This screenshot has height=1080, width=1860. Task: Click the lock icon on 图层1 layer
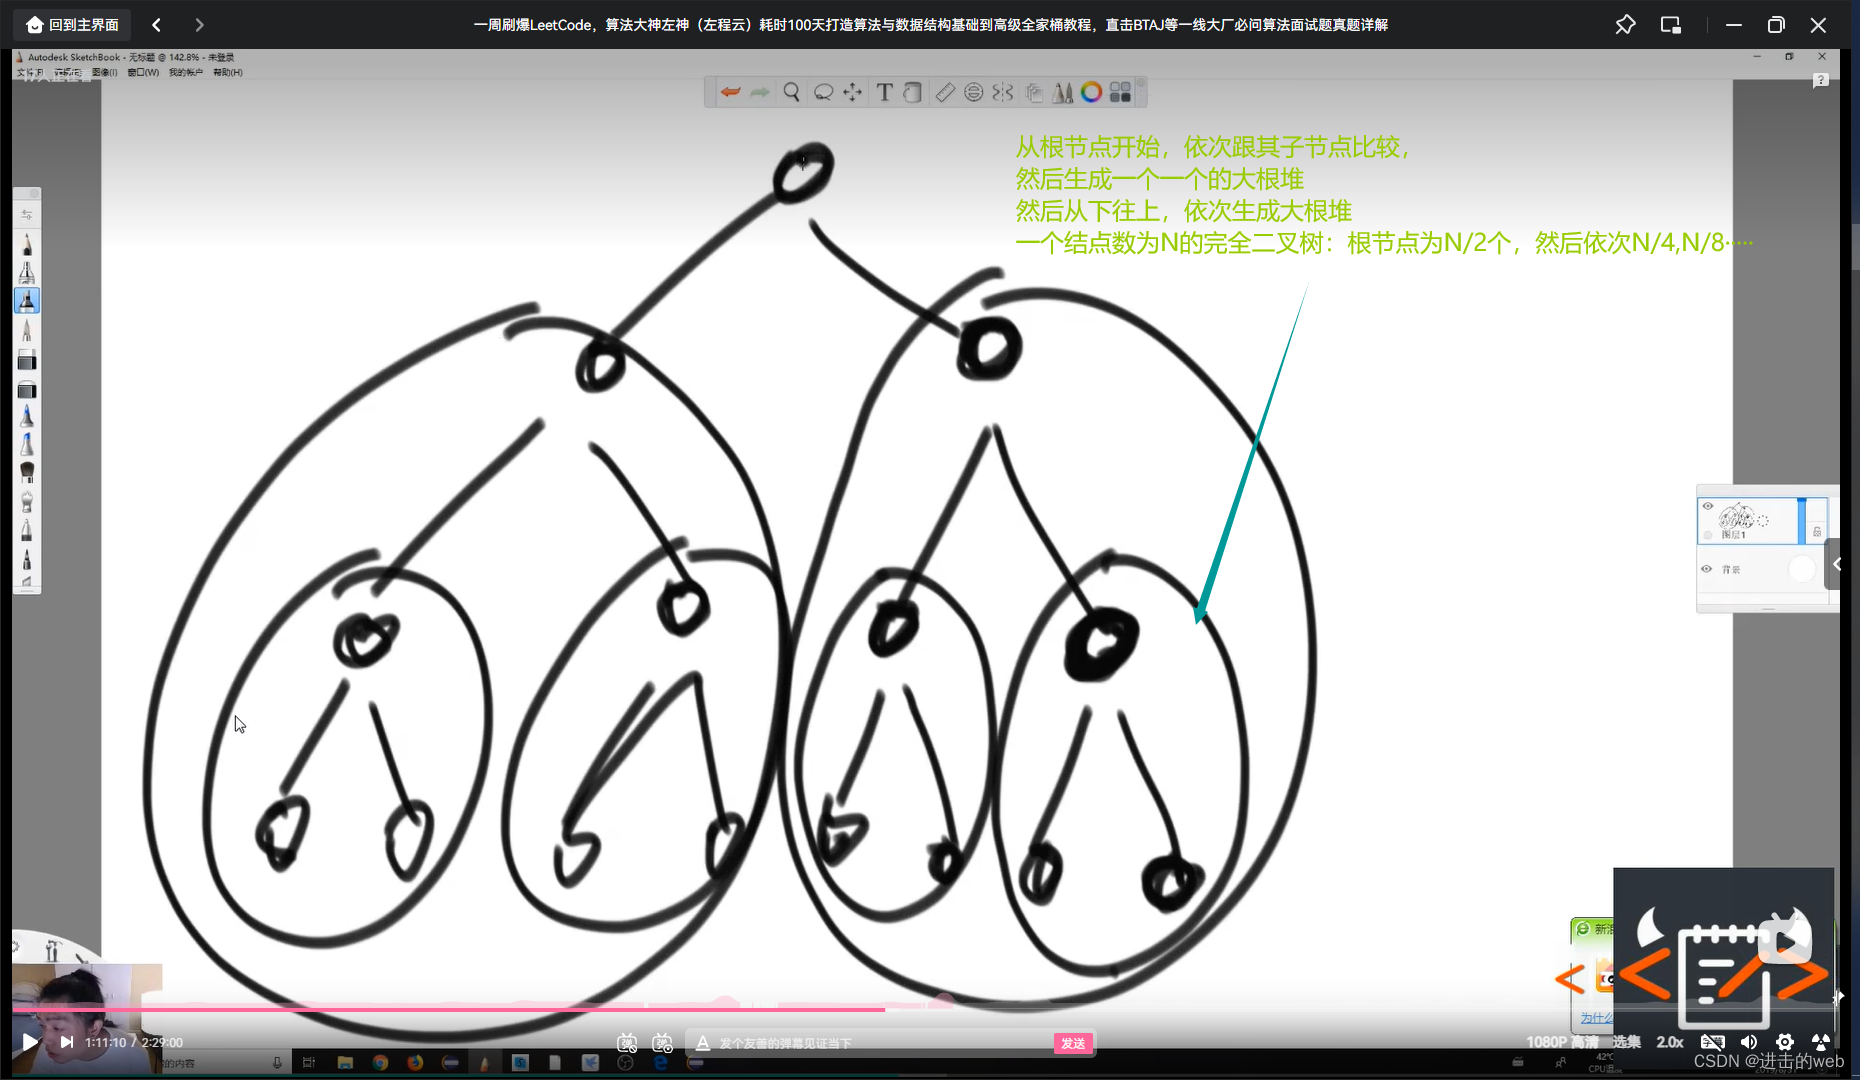coord(1817,531)
